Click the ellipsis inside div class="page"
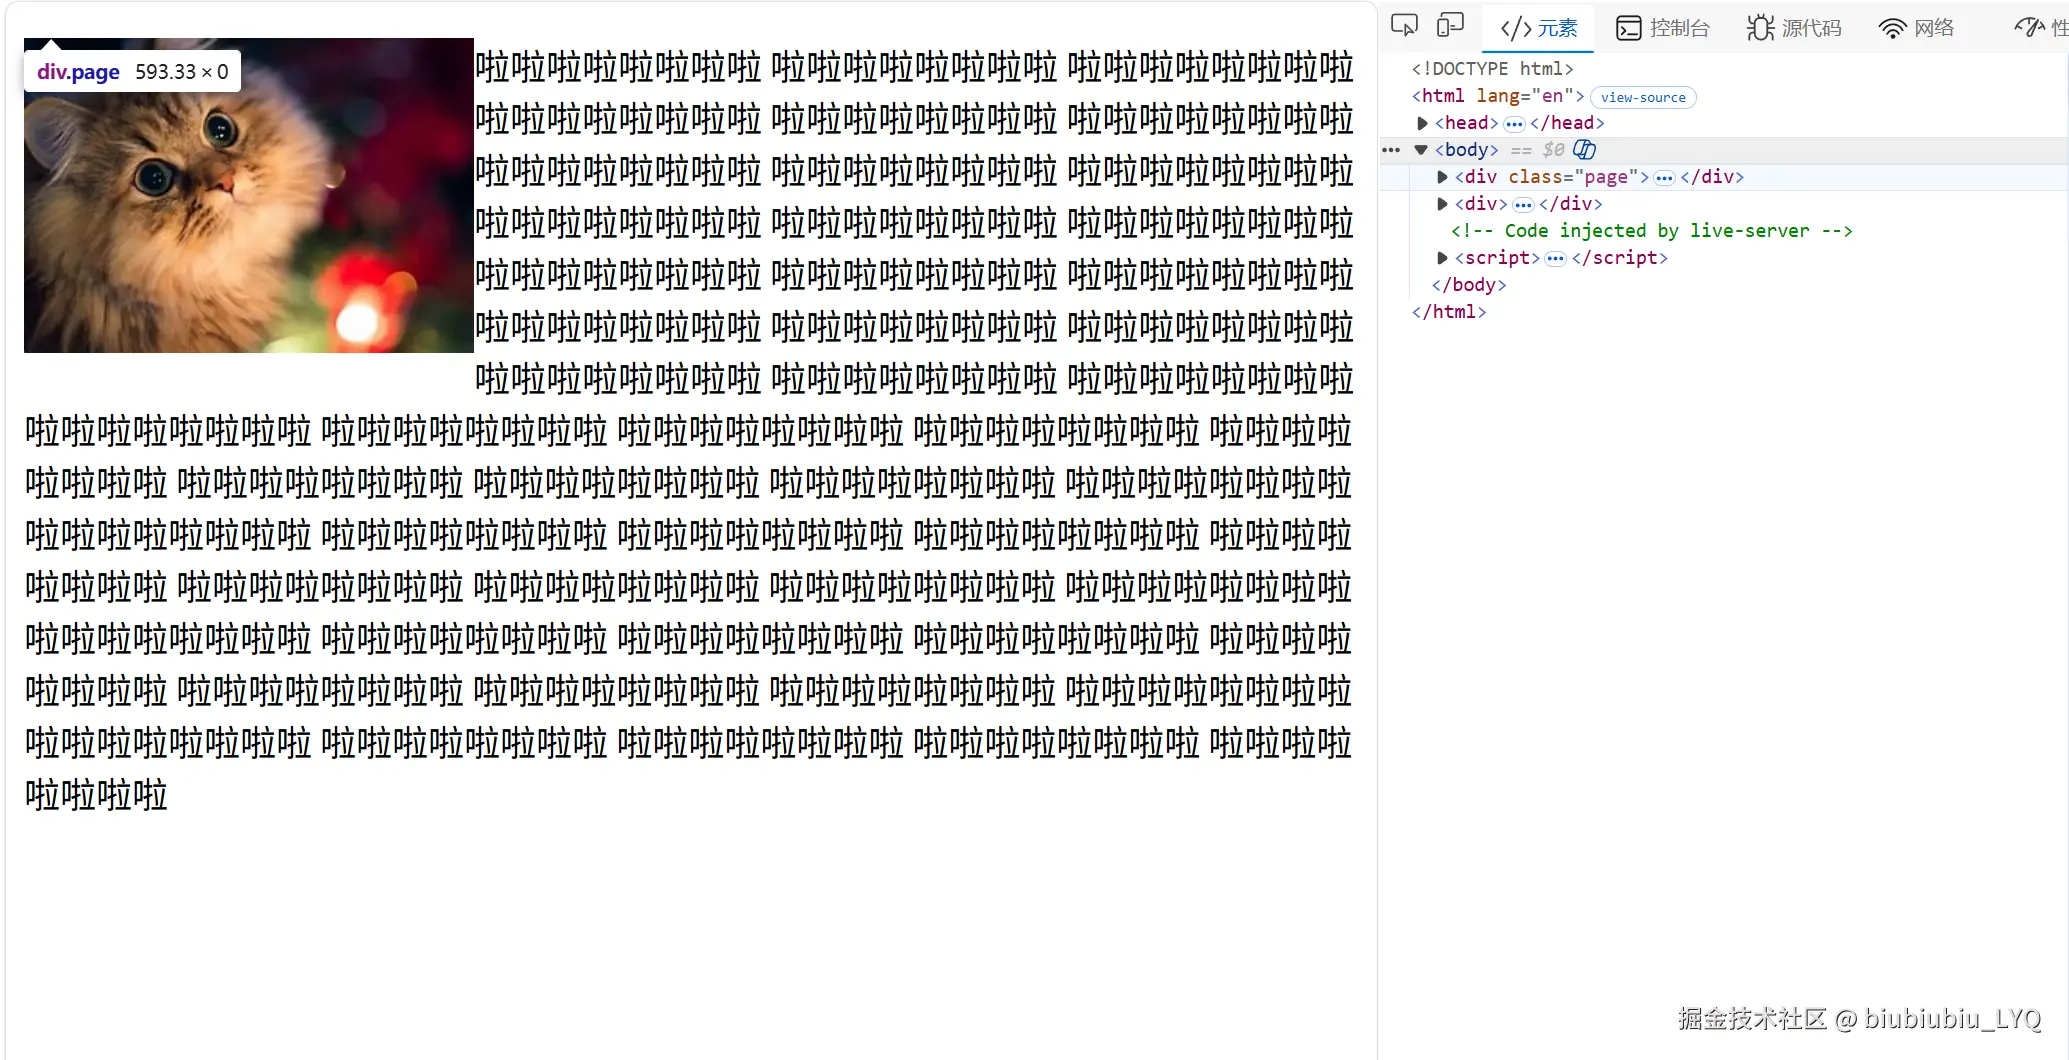This screenshot has height=1060, width=2069. click(1664, 178)
